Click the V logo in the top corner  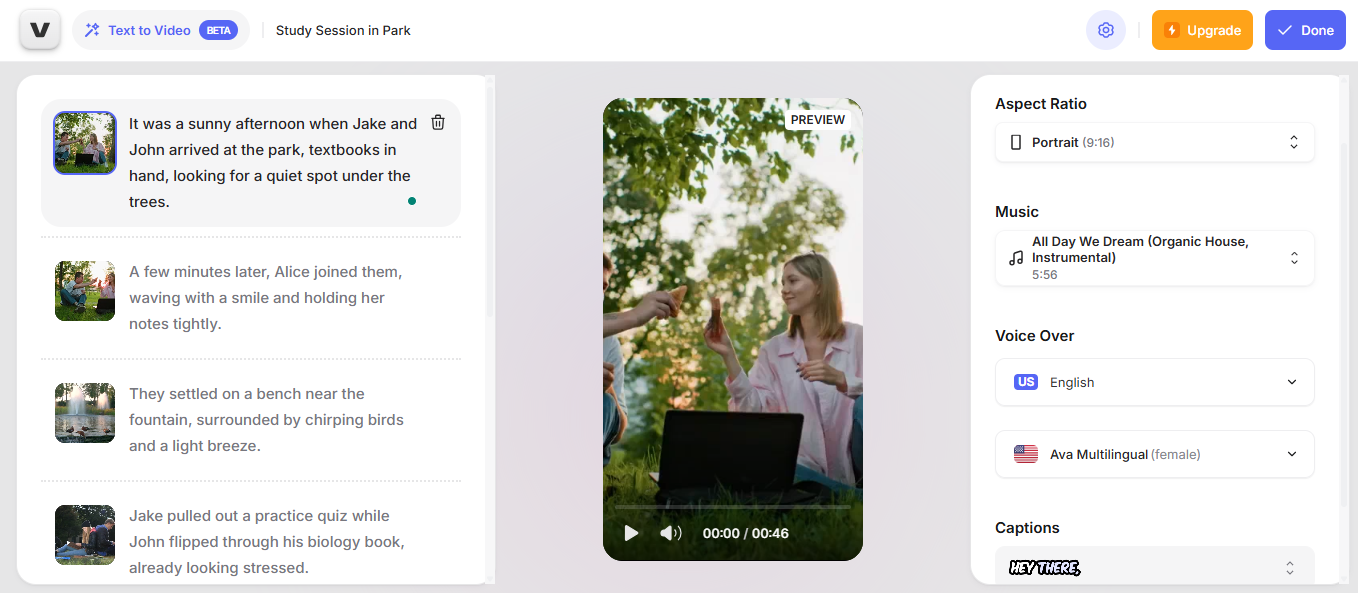pyautogui.click(x=39, y=29)
